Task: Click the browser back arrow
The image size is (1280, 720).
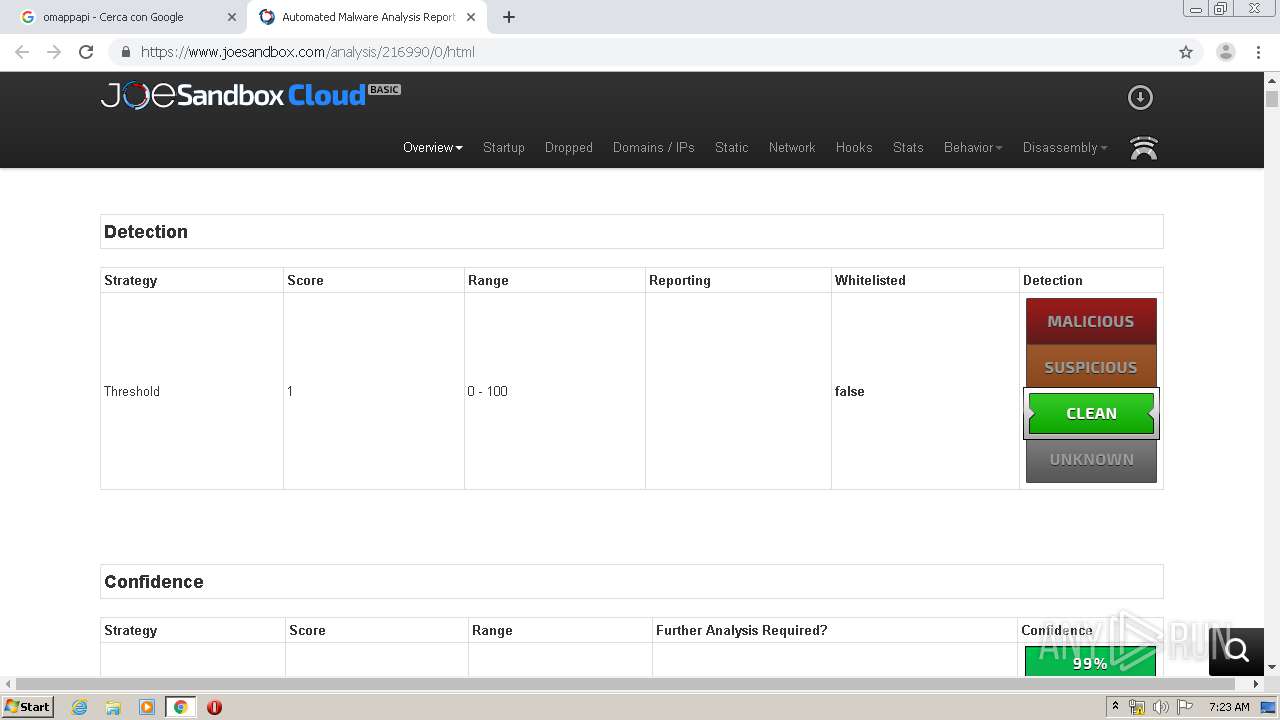Action: pos(22,52)
